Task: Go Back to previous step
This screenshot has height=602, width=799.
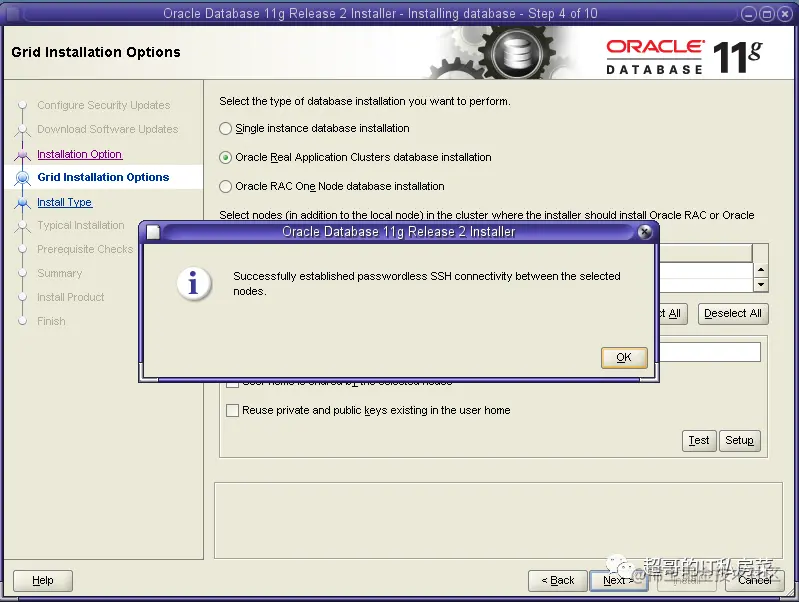Action: click(x=557, y=581)
